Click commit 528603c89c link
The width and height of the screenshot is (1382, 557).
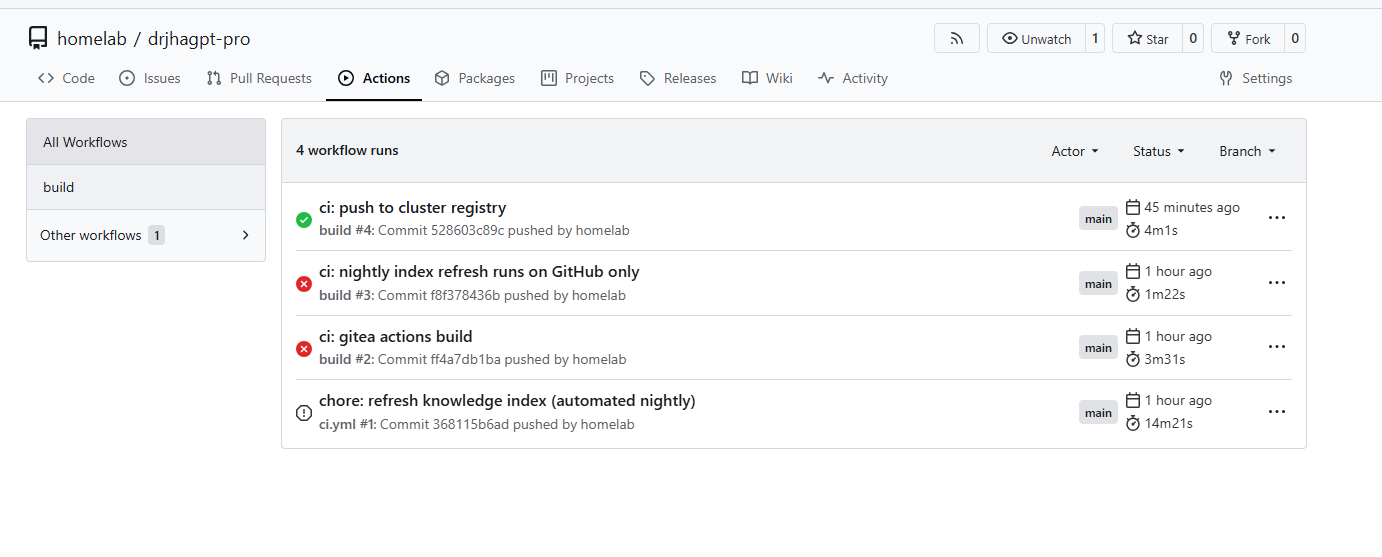[468, 231]
